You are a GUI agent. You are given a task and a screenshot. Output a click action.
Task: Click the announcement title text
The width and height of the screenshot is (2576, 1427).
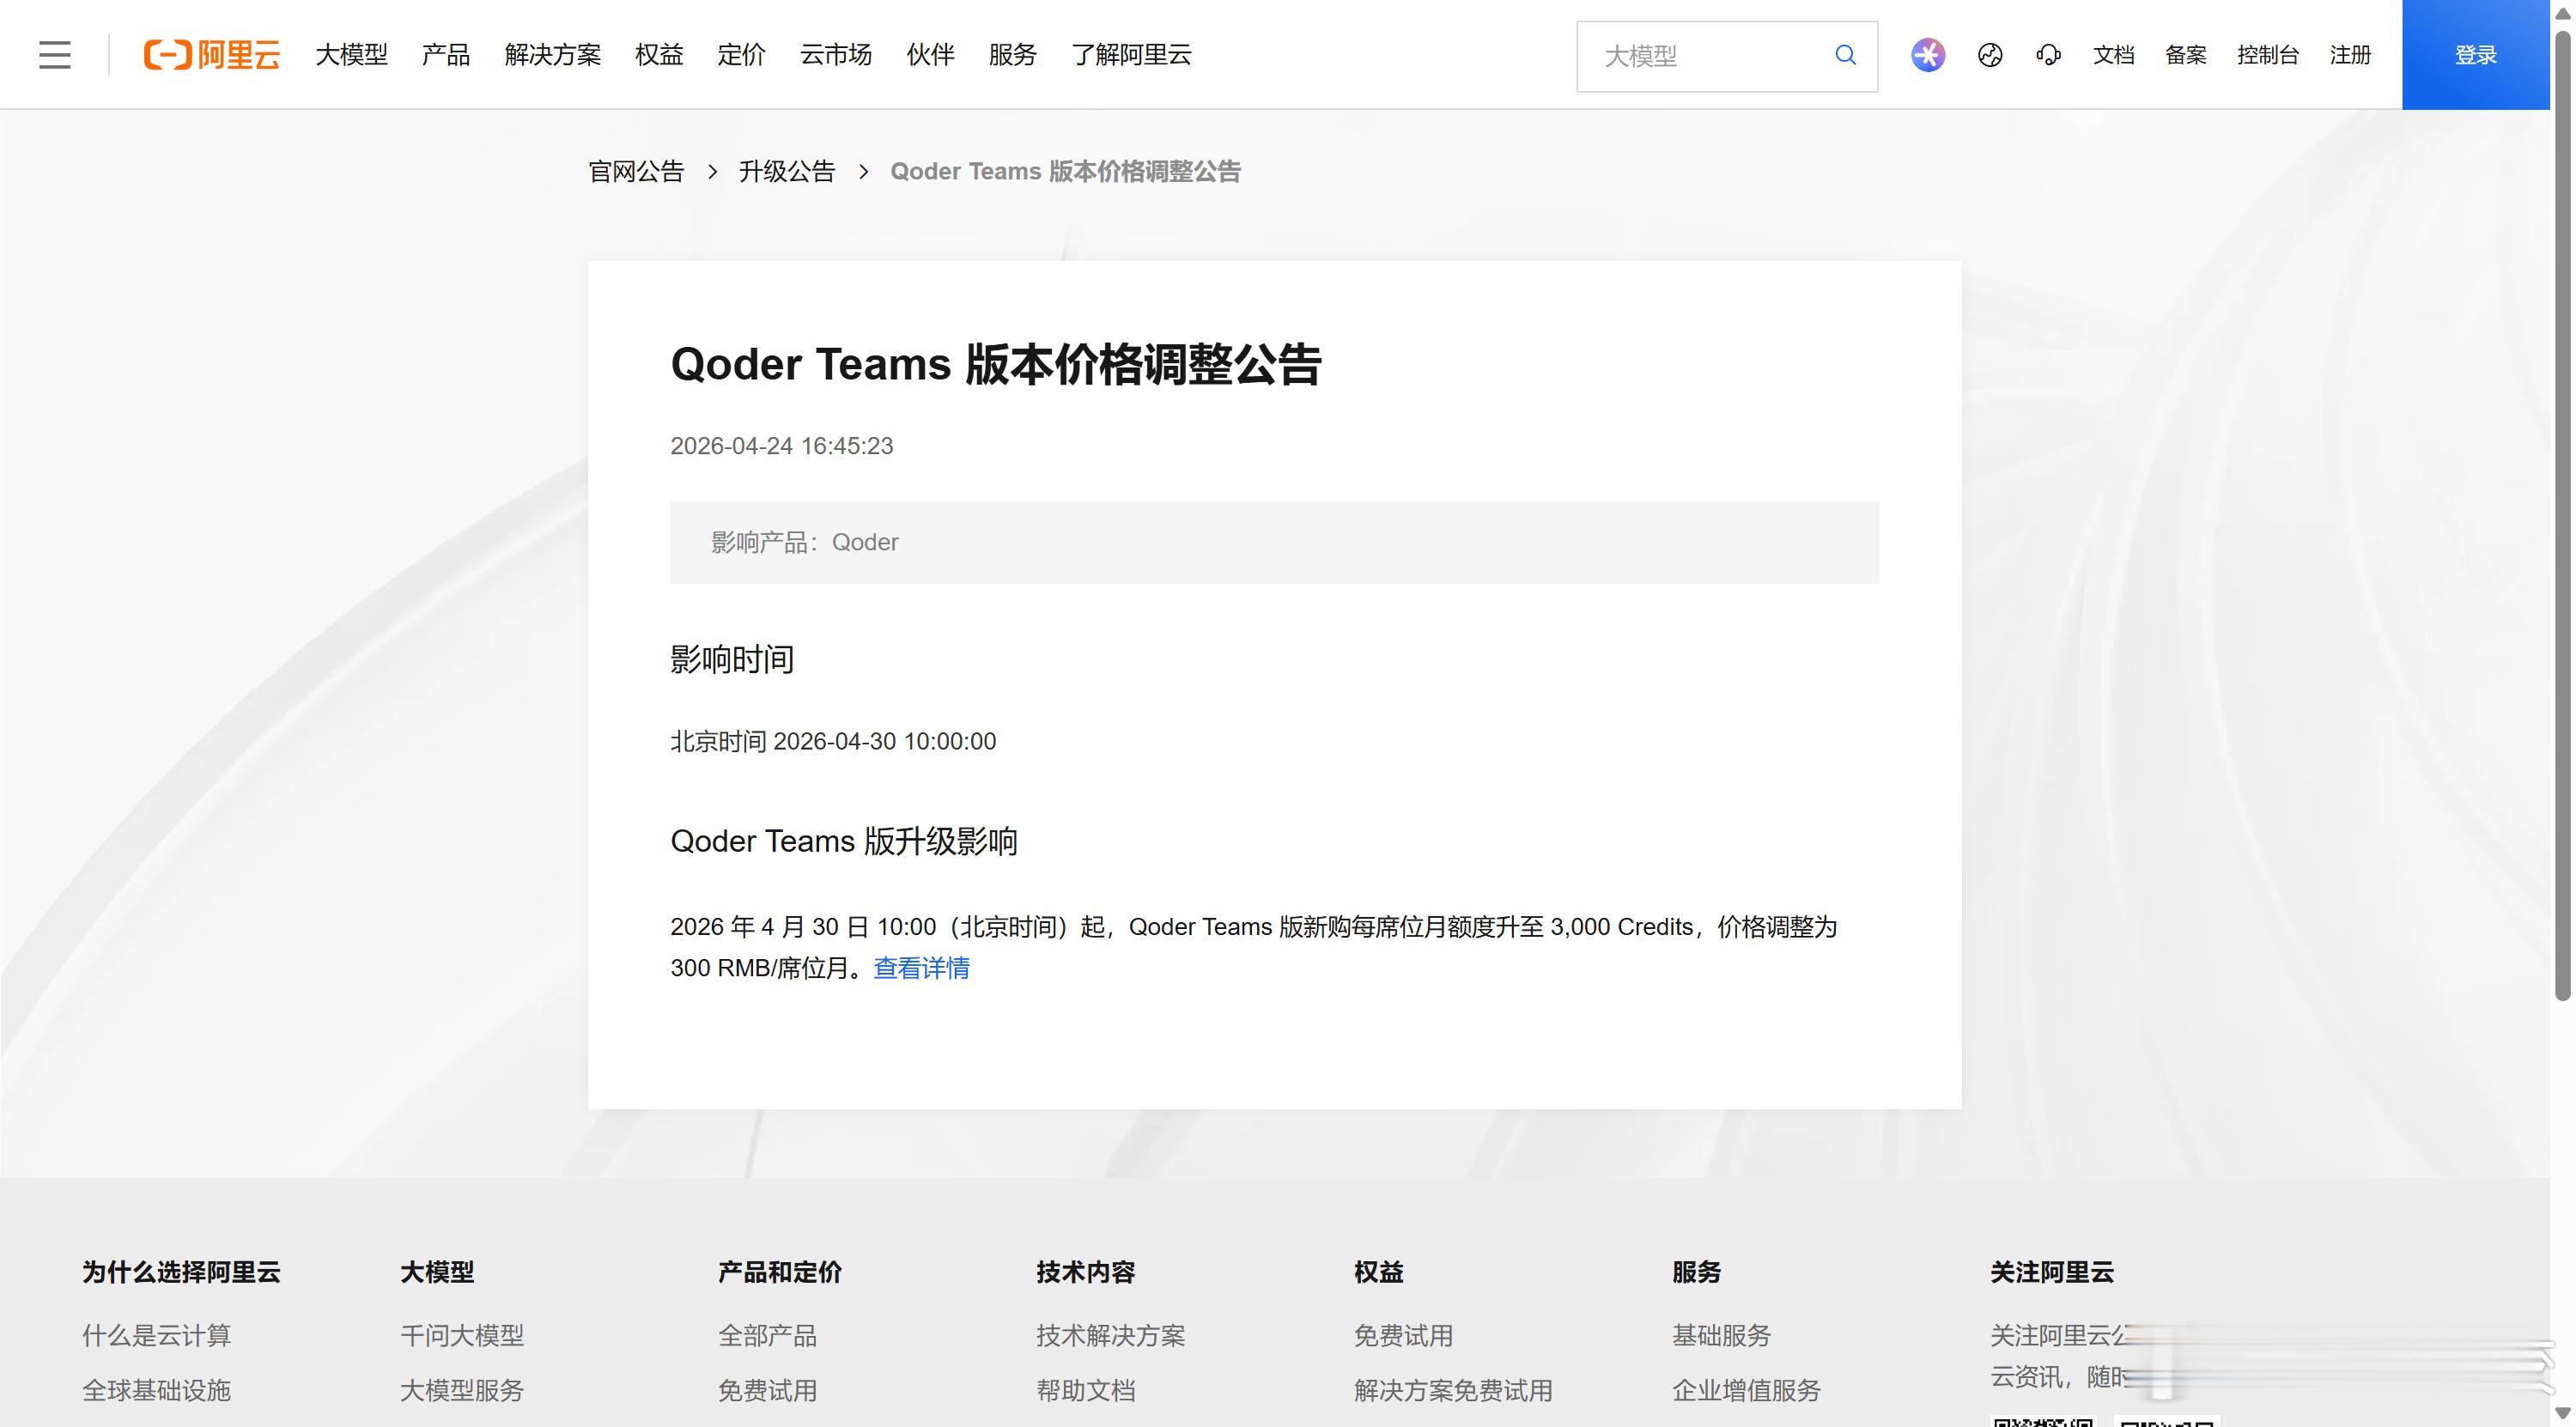point(996,364)
